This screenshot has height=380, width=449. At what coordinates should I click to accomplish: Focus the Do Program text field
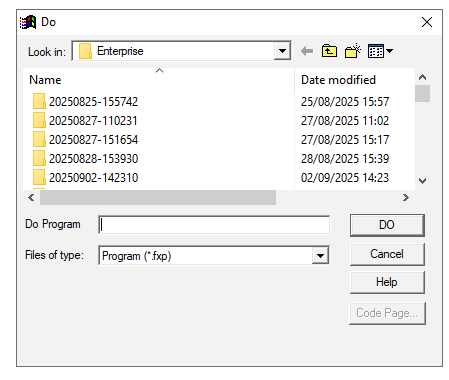click(214, 225)
